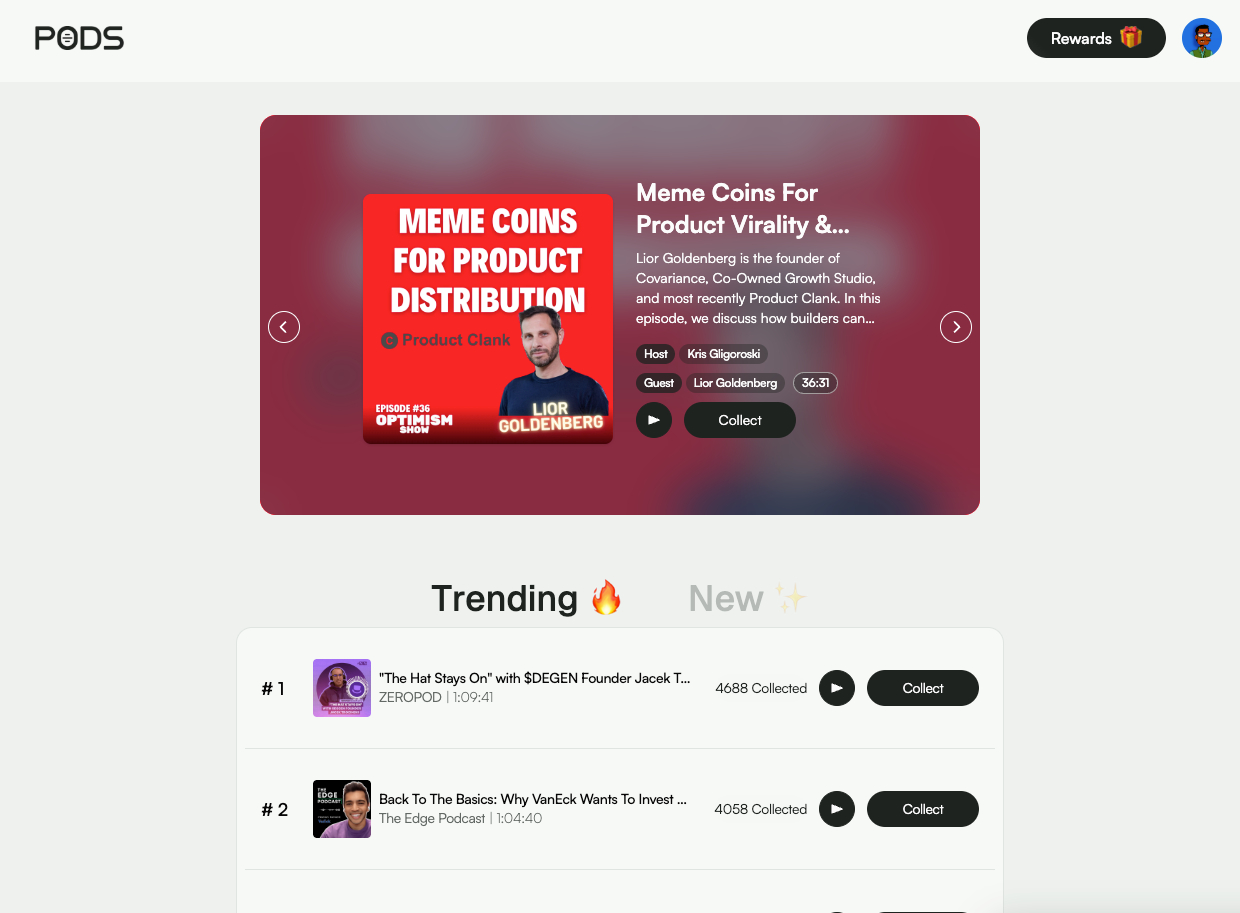Open the "Meme Coins For Product Virality" title

743,208
